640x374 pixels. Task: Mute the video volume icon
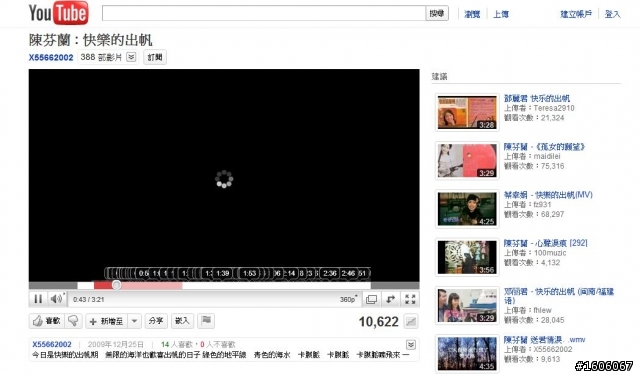click(56, 299)
